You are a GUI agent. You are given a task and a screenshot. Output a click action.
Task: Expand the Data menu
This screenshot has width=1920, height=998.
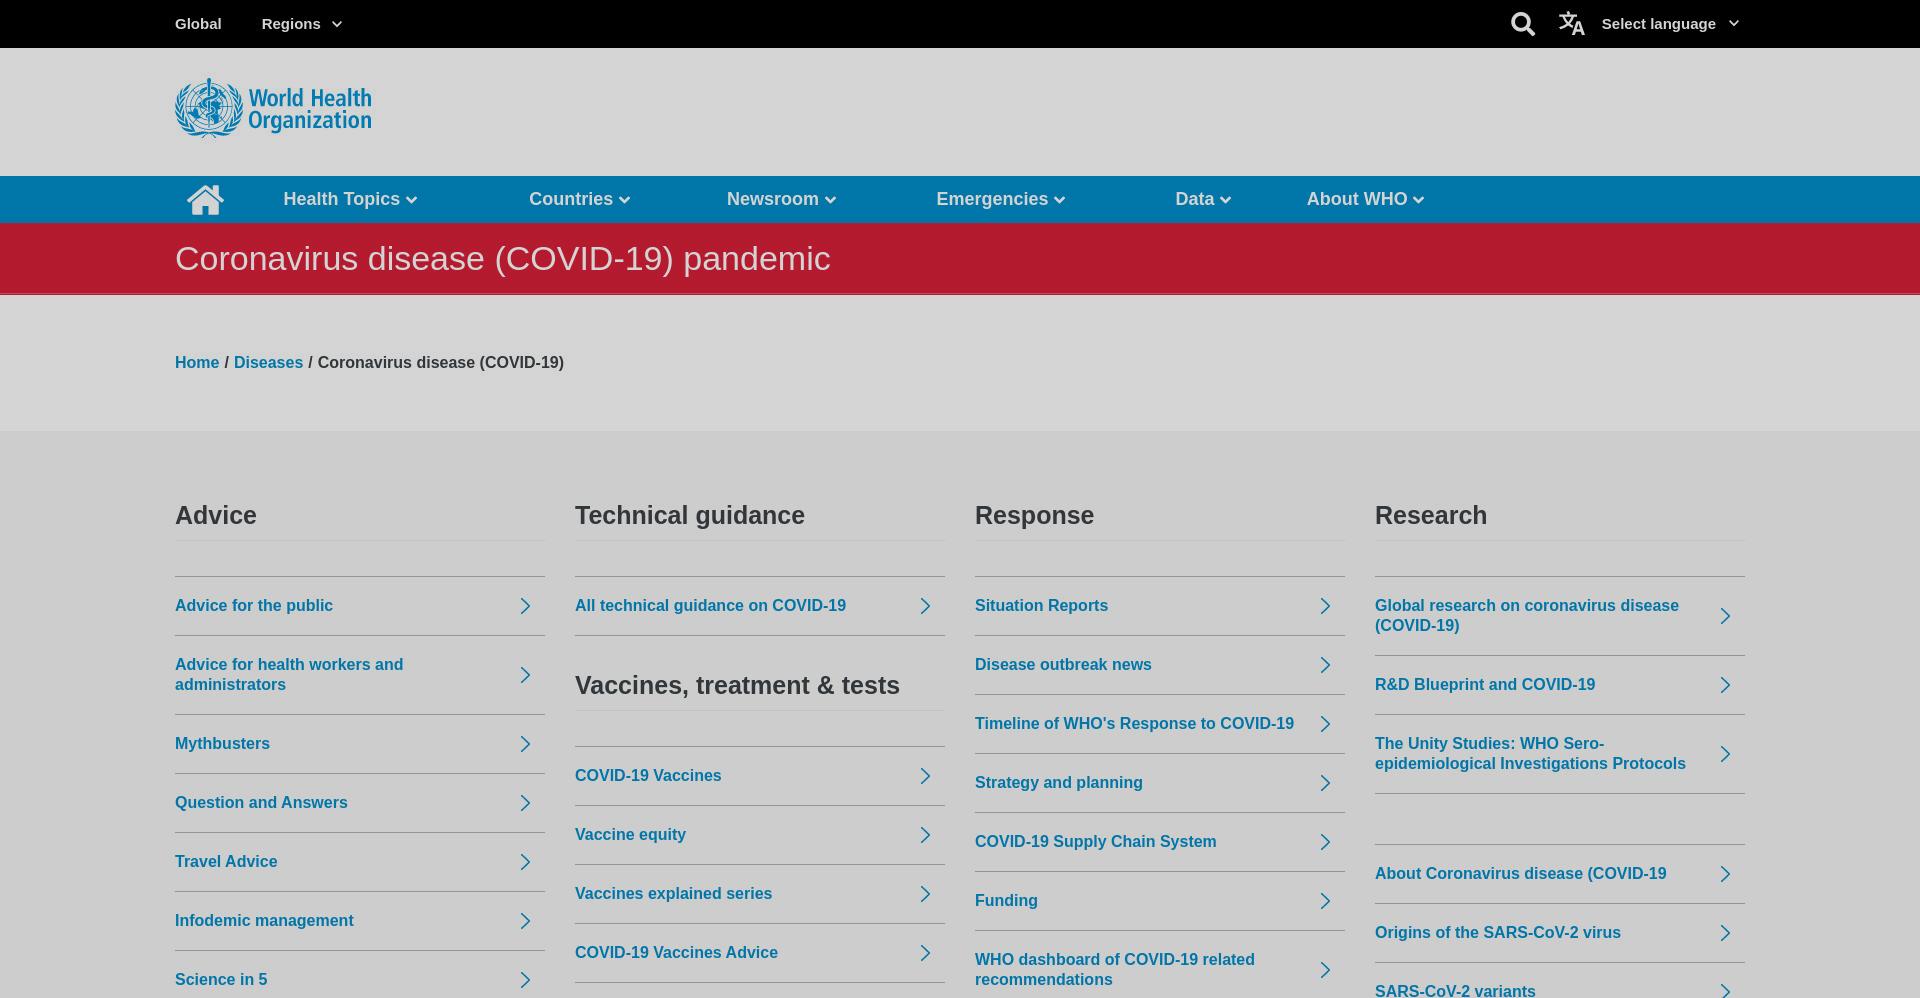point(1203,199)
